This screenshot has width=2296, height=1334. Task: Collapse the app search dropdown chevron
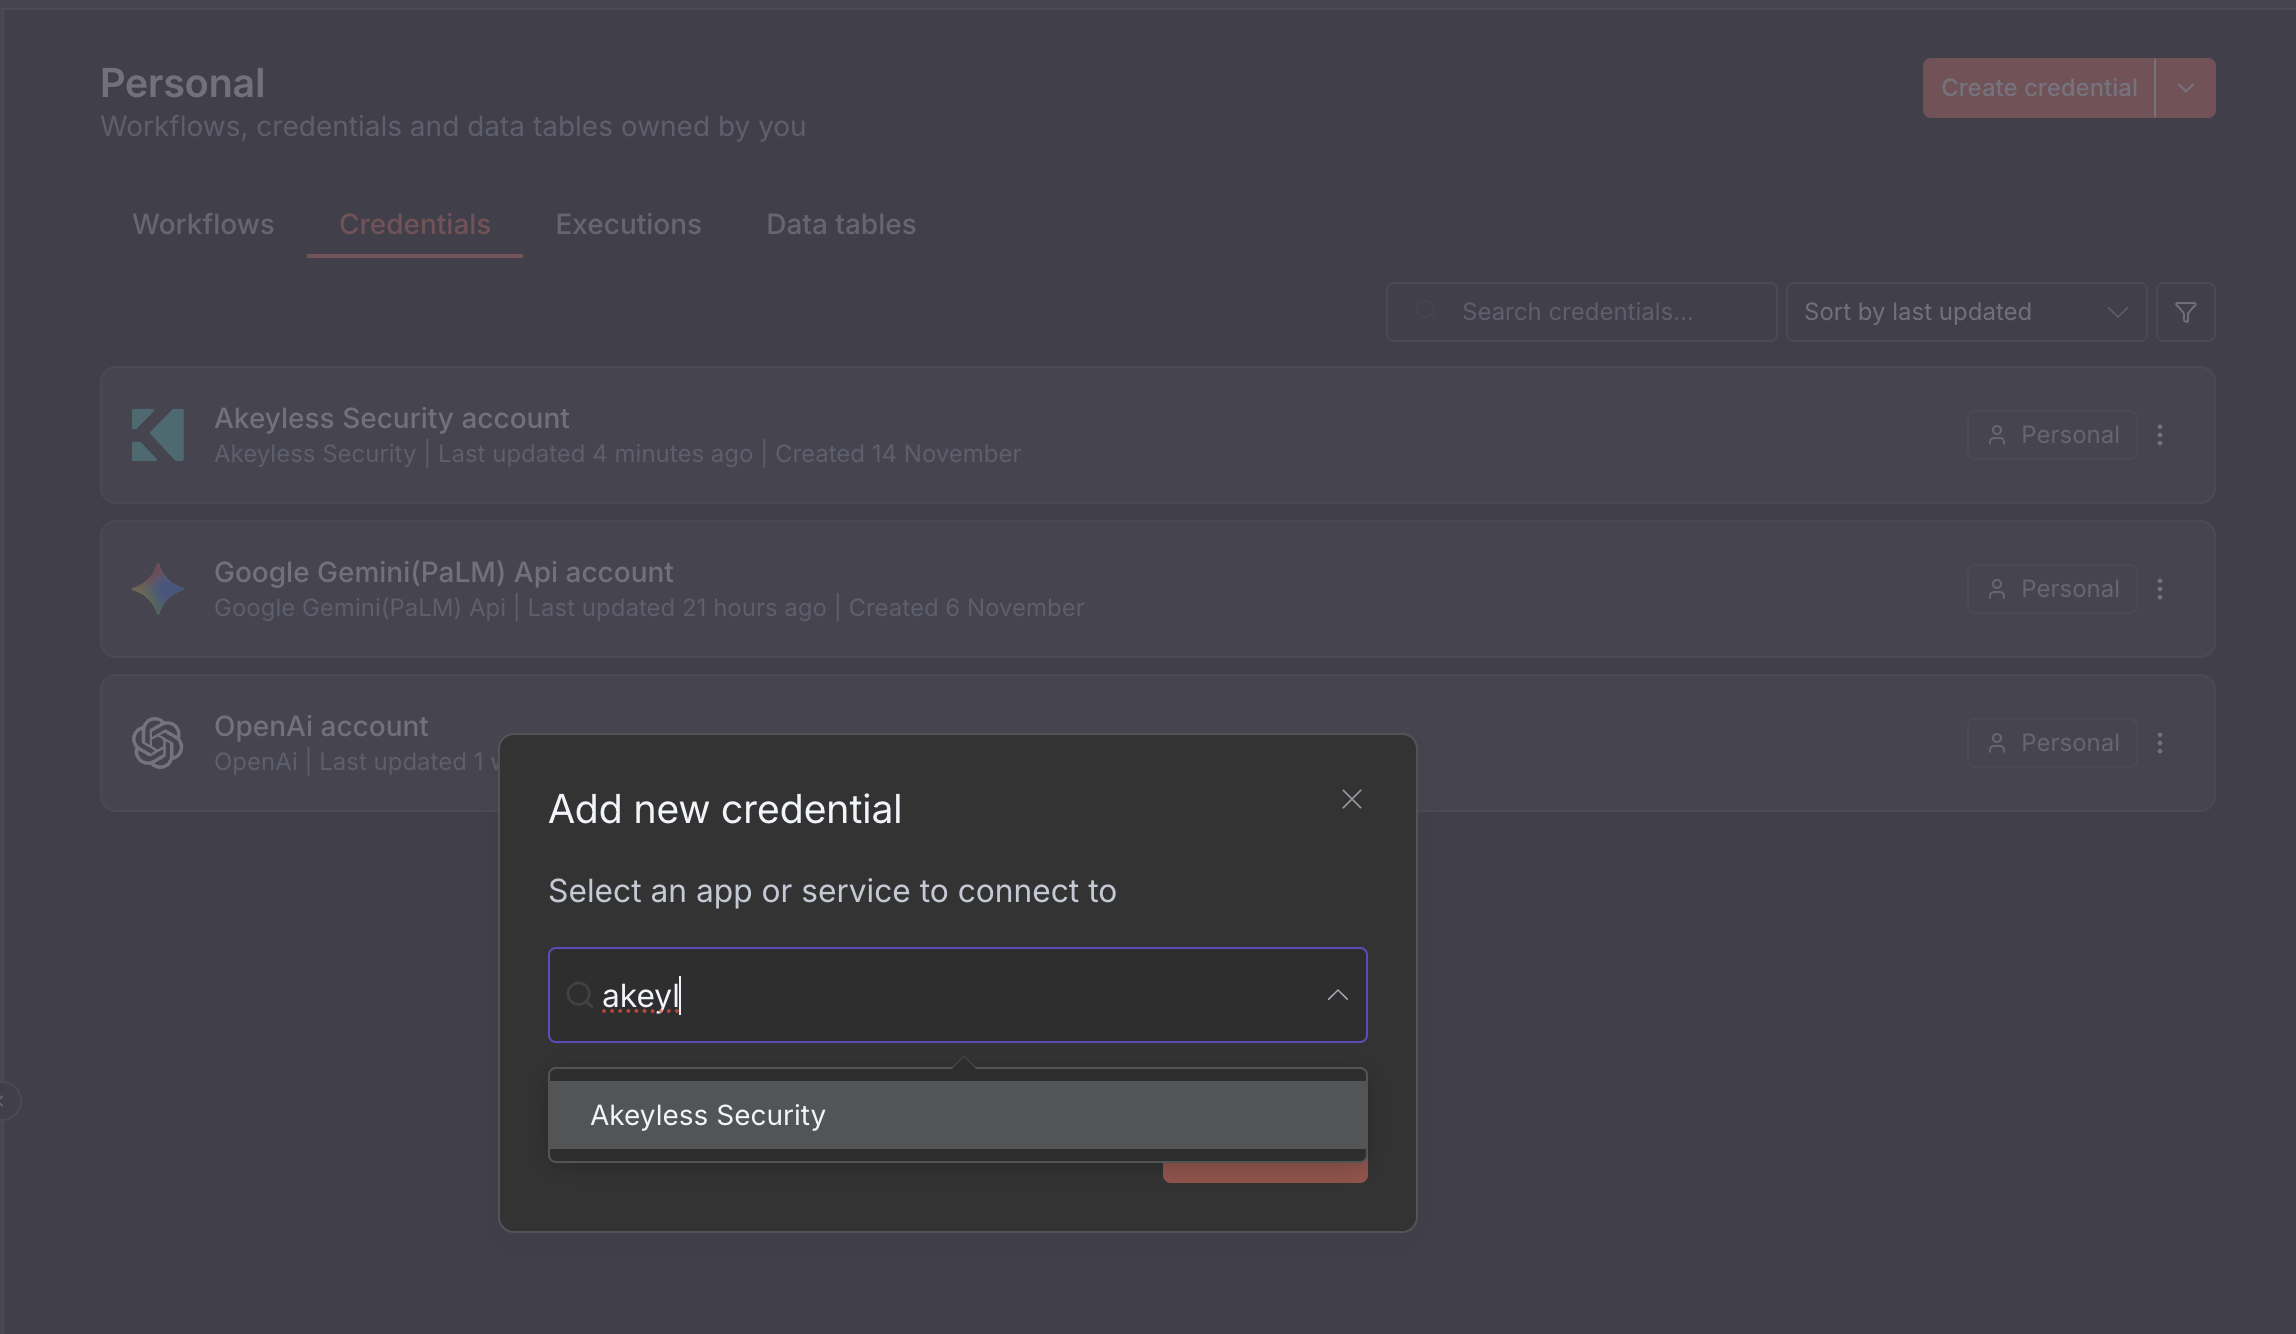(x=1337, y=995)
